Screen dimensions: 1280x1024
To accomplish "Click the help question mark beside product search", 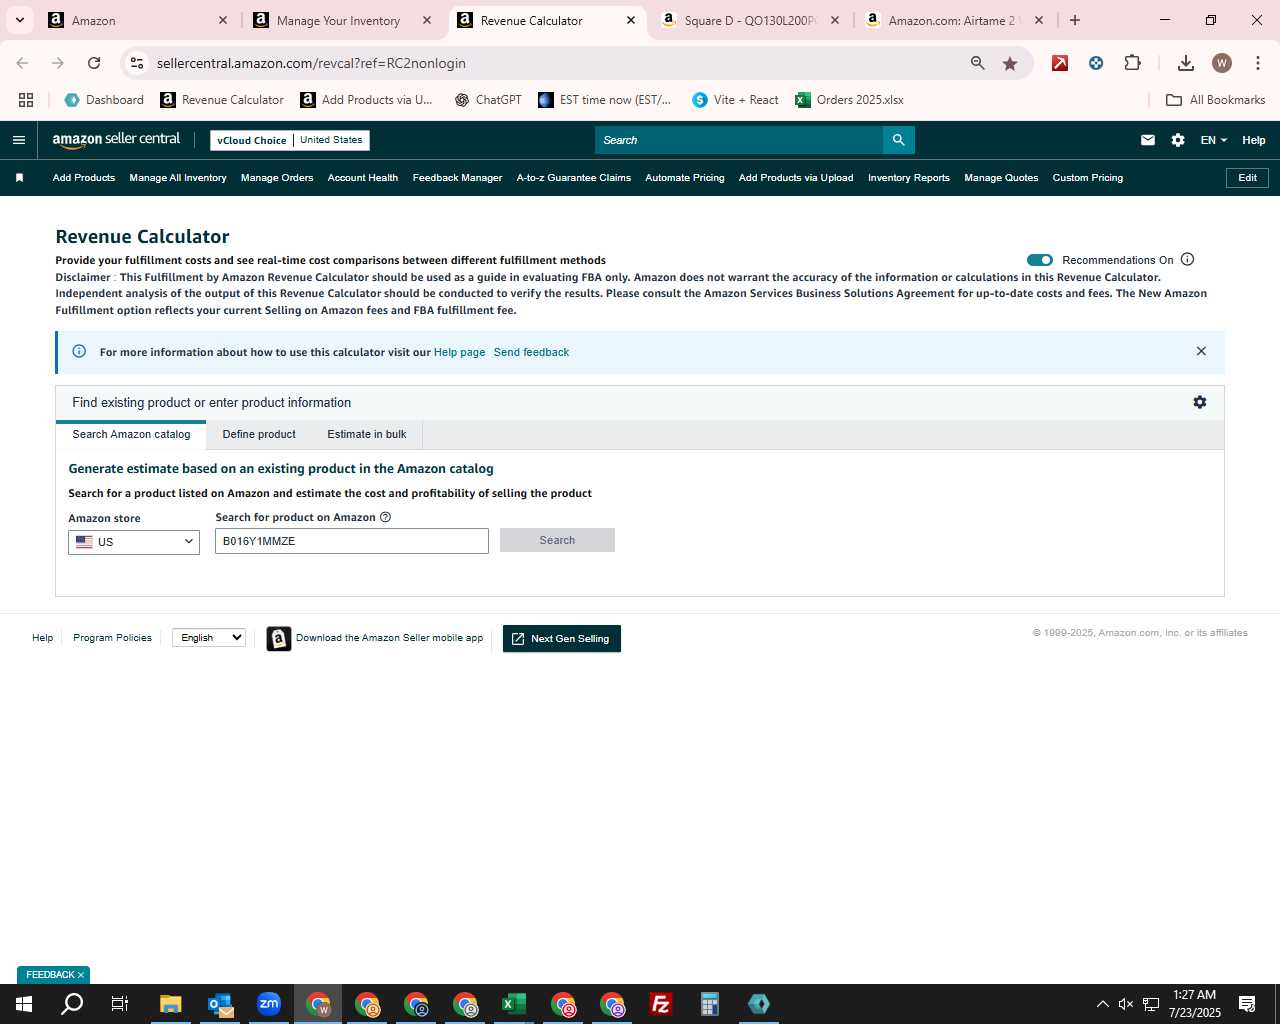I will coord(385,517).
